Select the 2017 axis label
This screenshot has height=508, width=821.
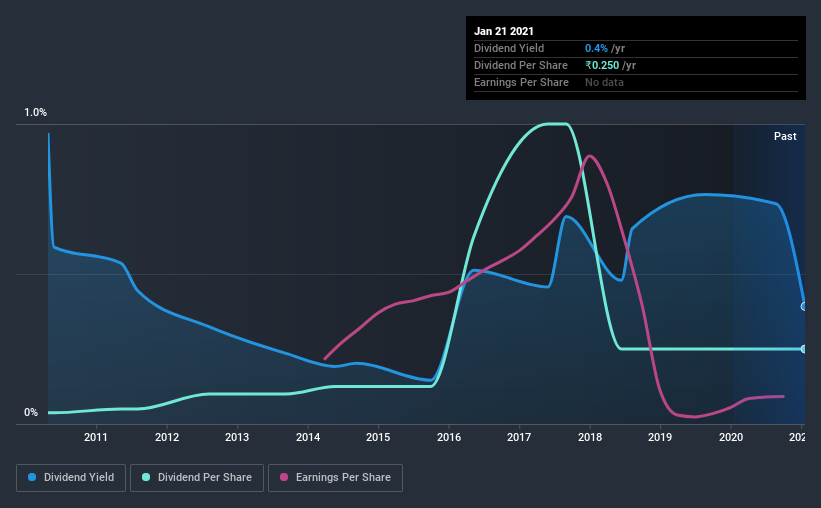pos(519,437)
